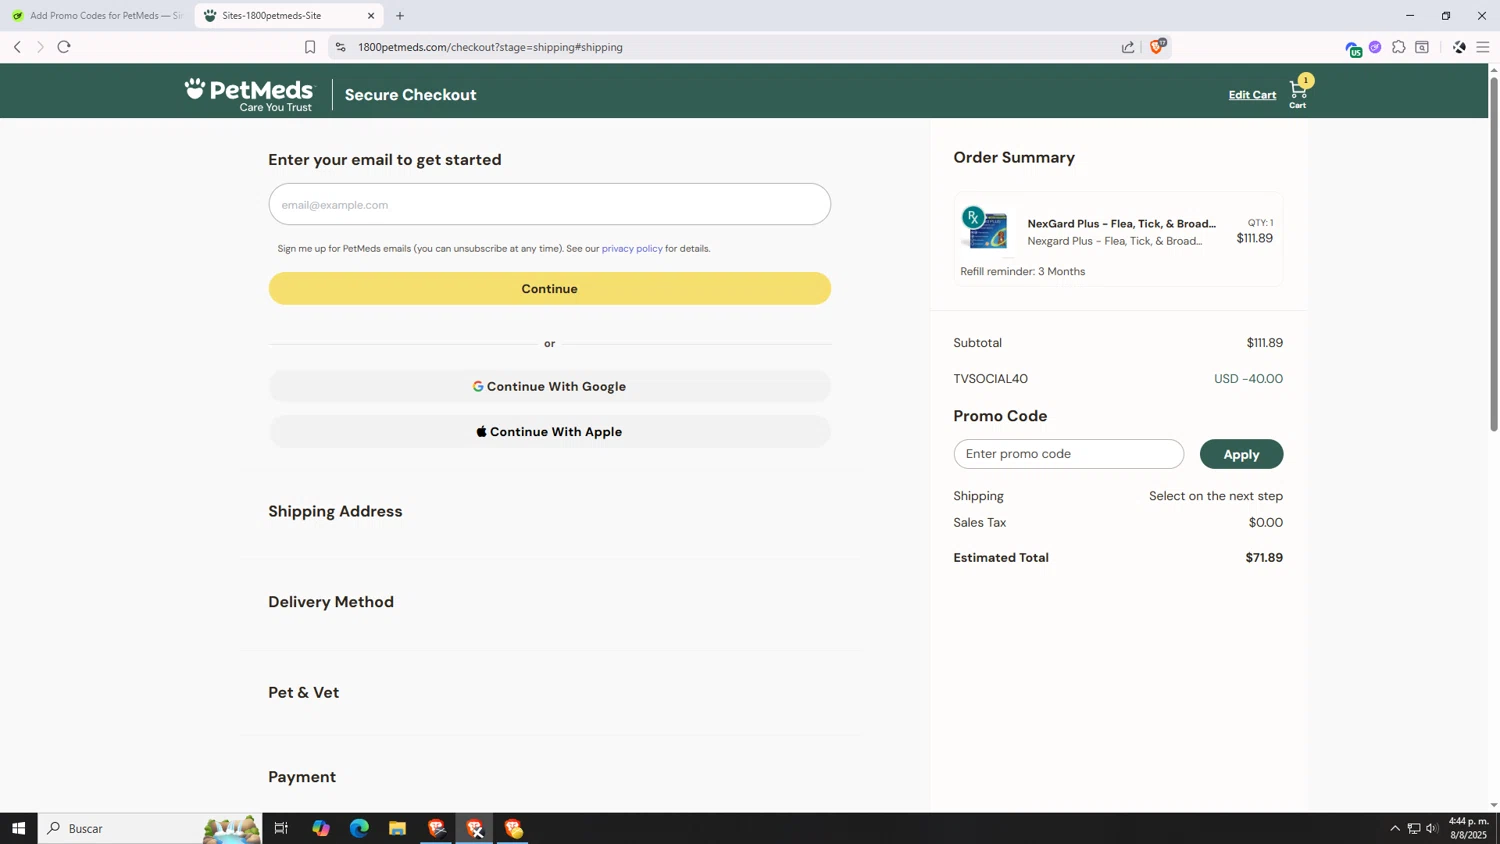The width and height of the screenshot is (1500, 844).
Task: Reload the page with the refresh icon
Action: (x=64, y=47)
